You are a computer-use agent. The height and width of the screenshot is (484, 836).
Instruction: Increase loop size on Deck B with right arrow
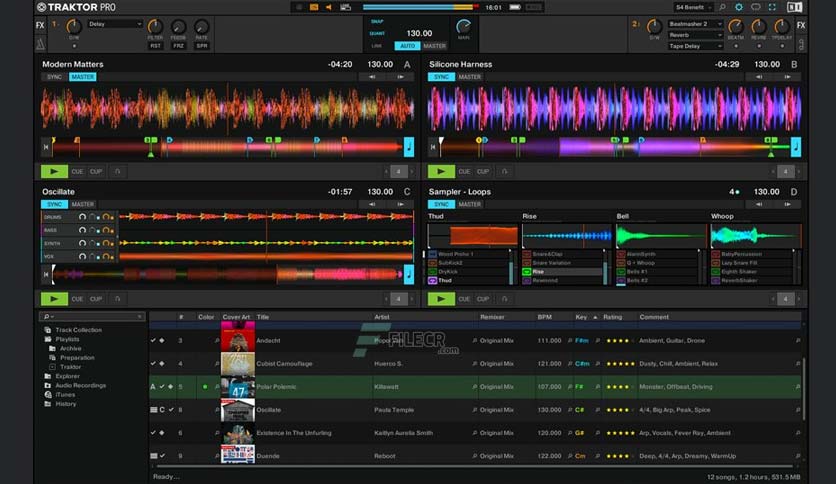click(x=798, y=171)
